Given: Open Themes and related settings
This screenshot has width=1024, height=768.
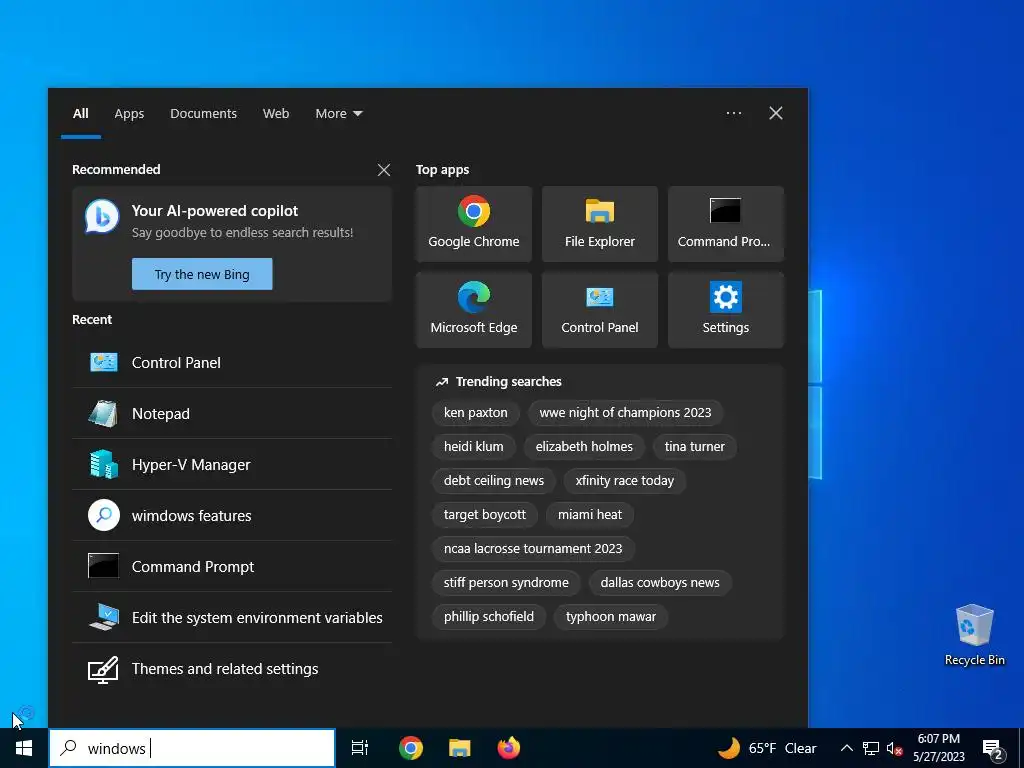Looking at the screenshot, I should point(232,668).
